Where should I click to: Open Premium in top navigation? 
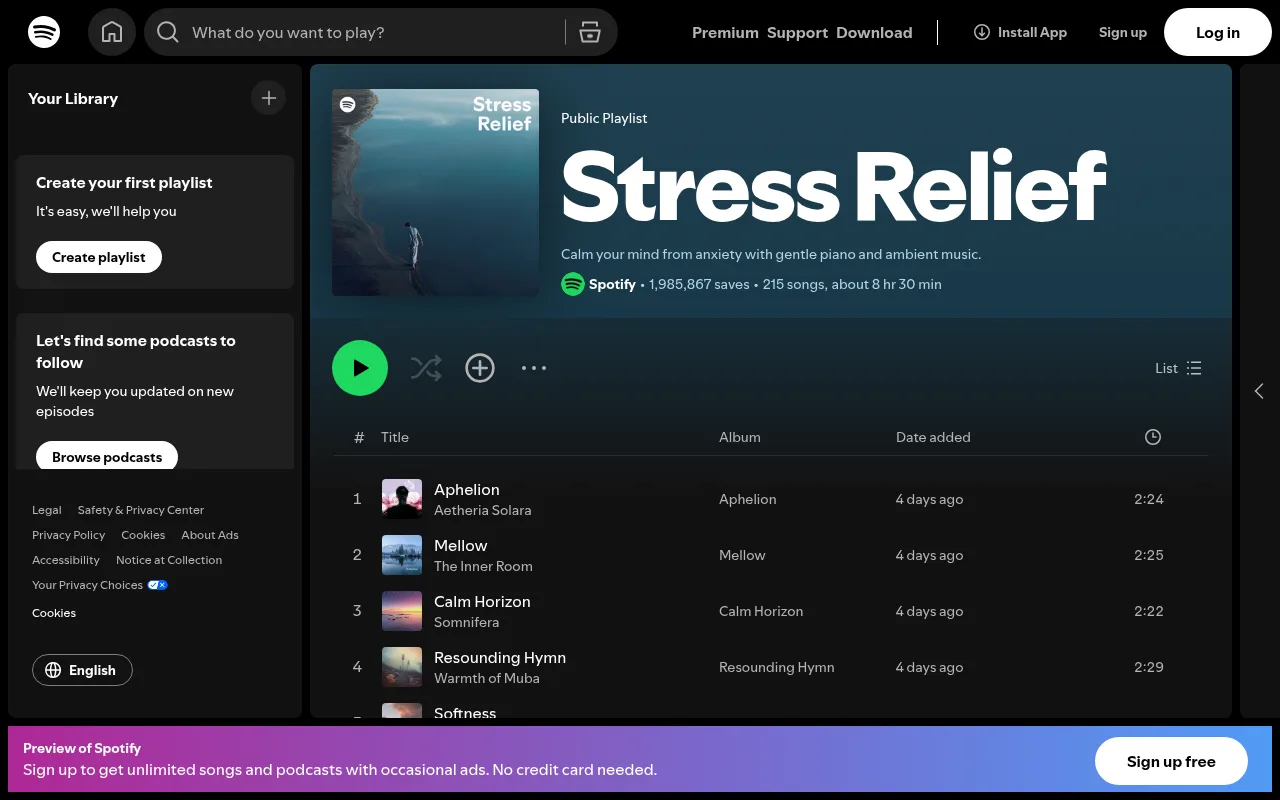(x=725, y=32)
